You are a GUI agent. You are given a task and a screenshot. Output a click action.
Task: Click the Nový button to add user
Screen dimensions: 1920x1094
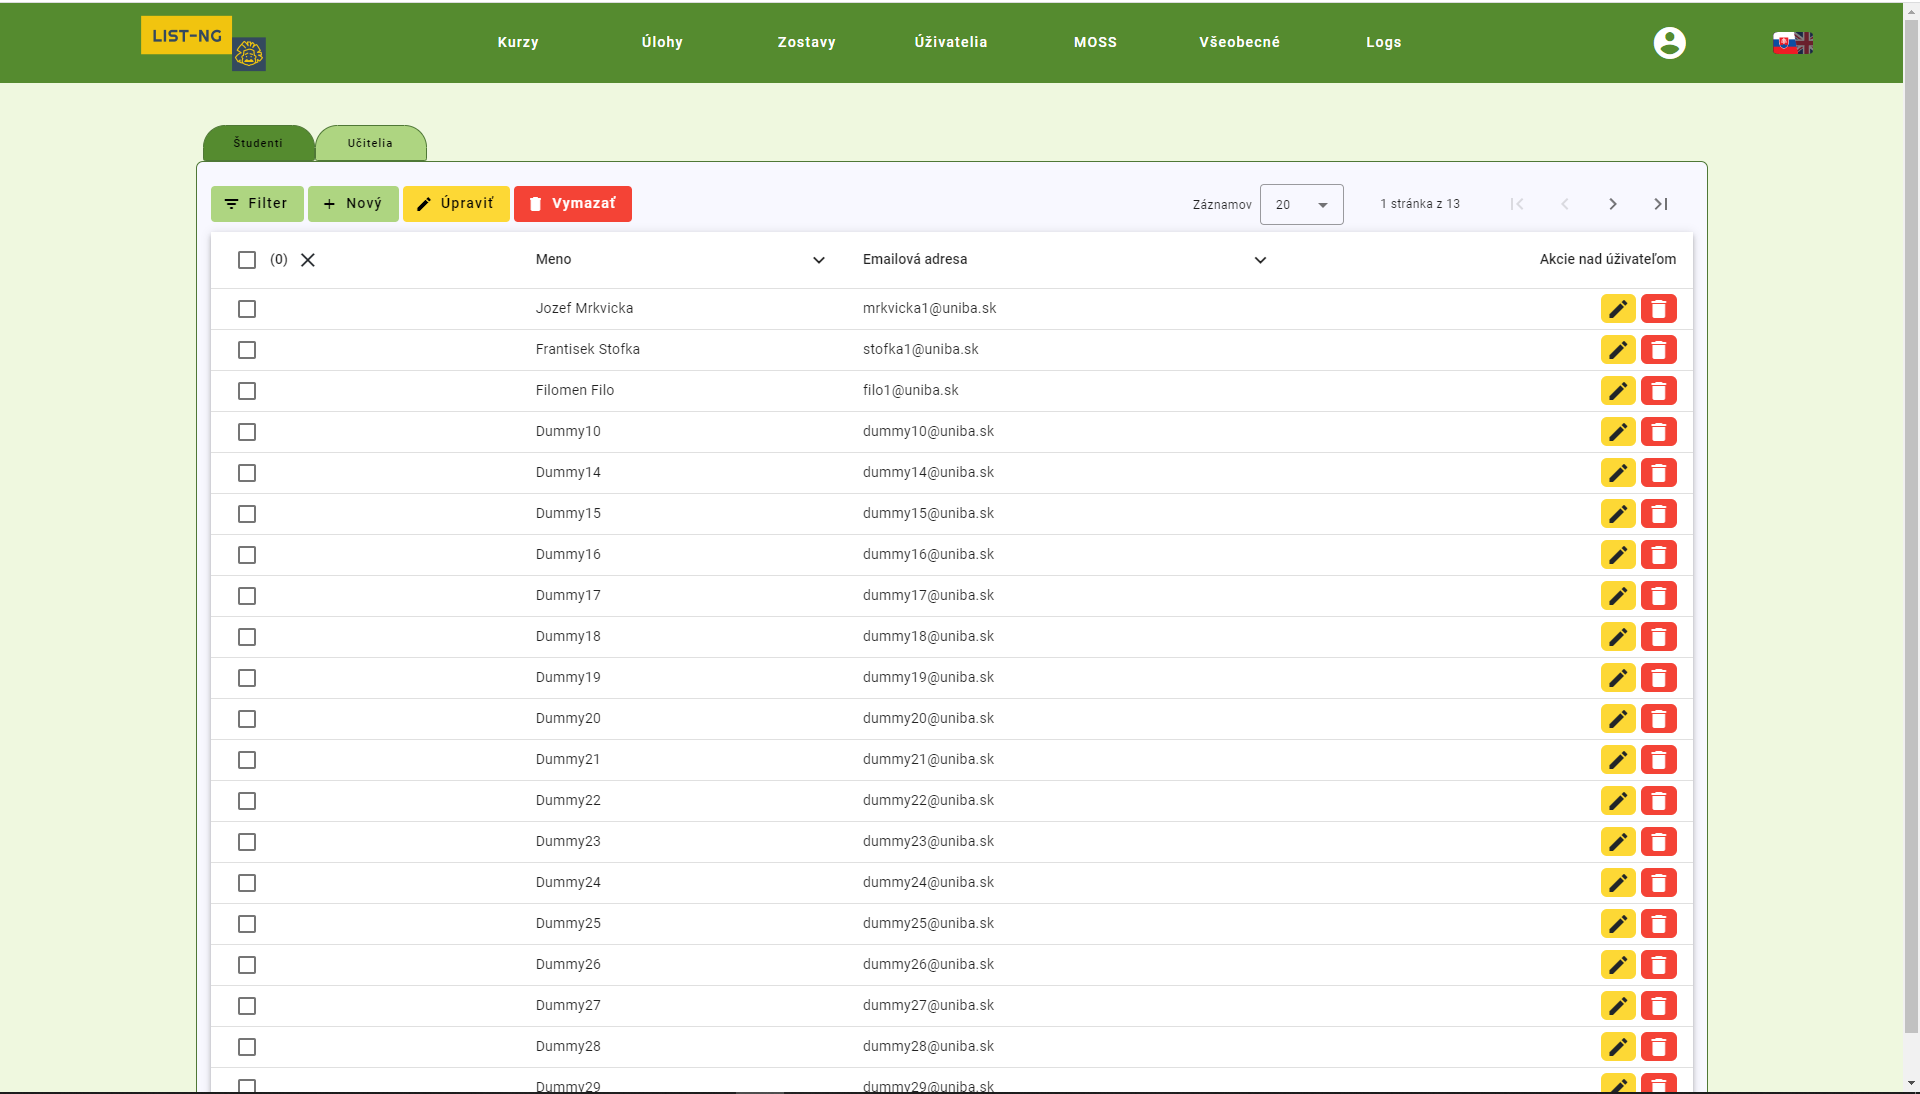353,204
